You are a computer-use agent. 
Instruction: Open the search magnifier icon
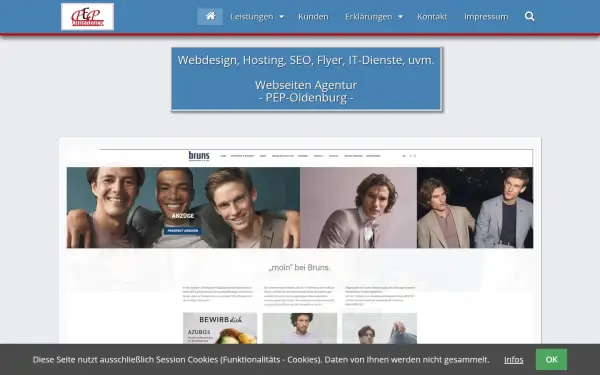(530, 16)
